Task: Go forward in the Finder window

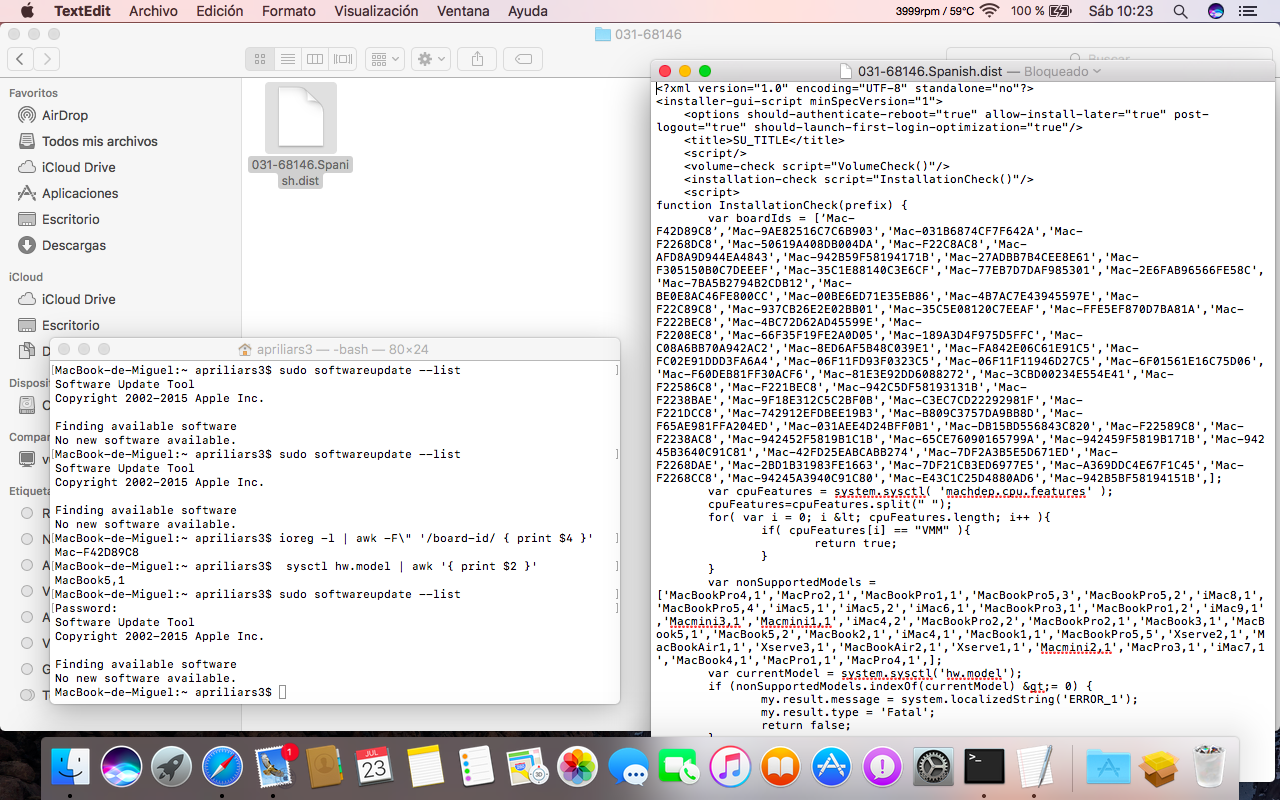Action: [x=47, y=59]
